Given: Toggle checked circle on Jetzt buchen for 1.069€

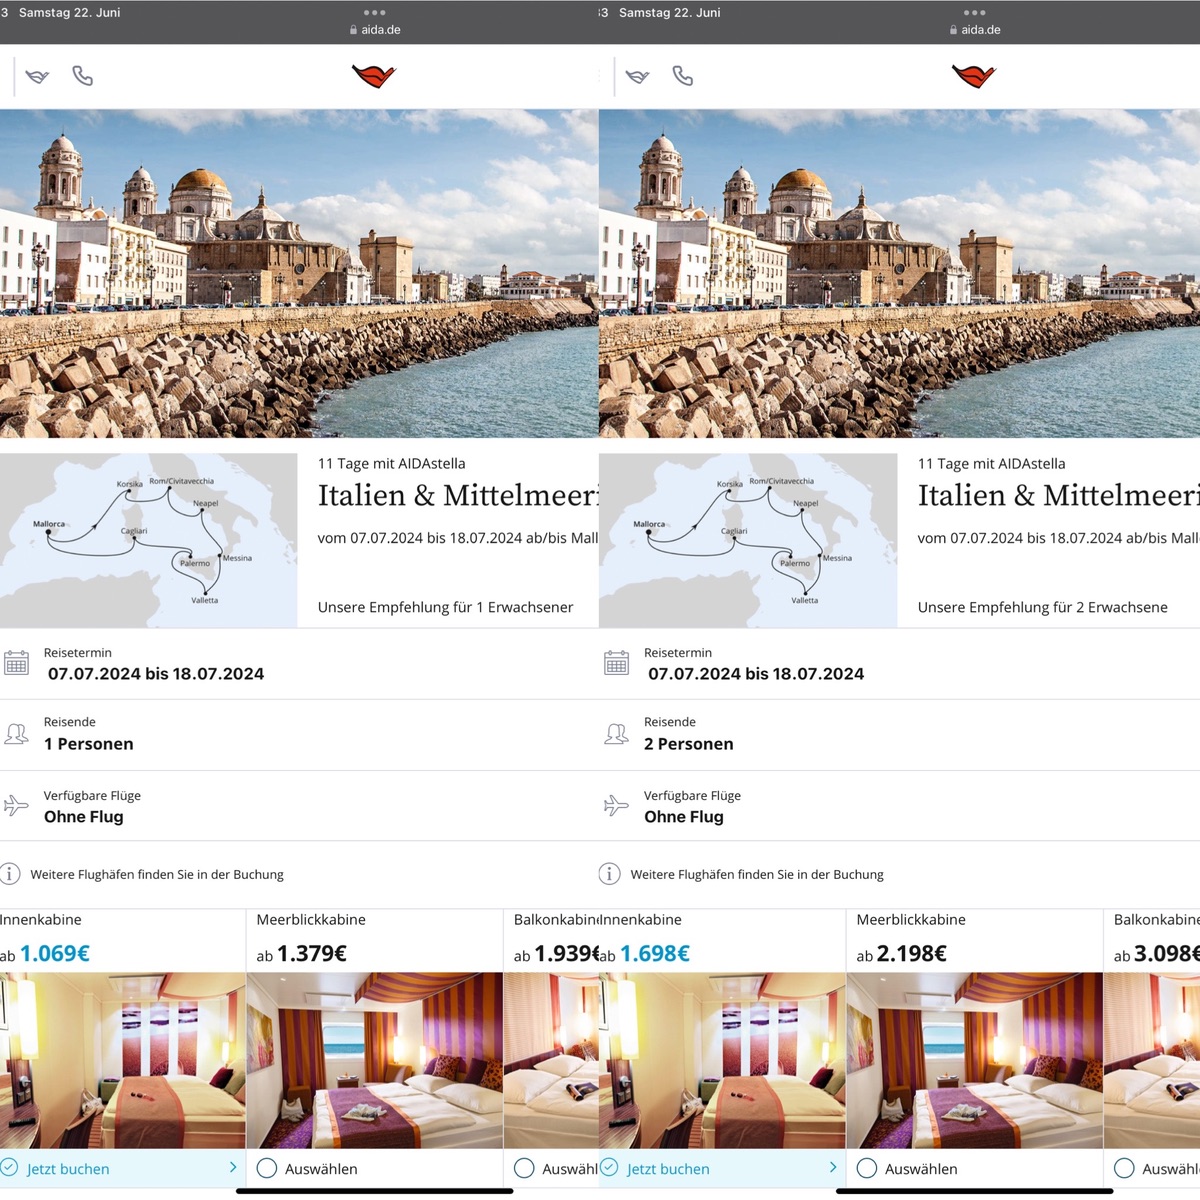Looking at the screenshot, I should pyautogui.click(x=10, y=1167).
